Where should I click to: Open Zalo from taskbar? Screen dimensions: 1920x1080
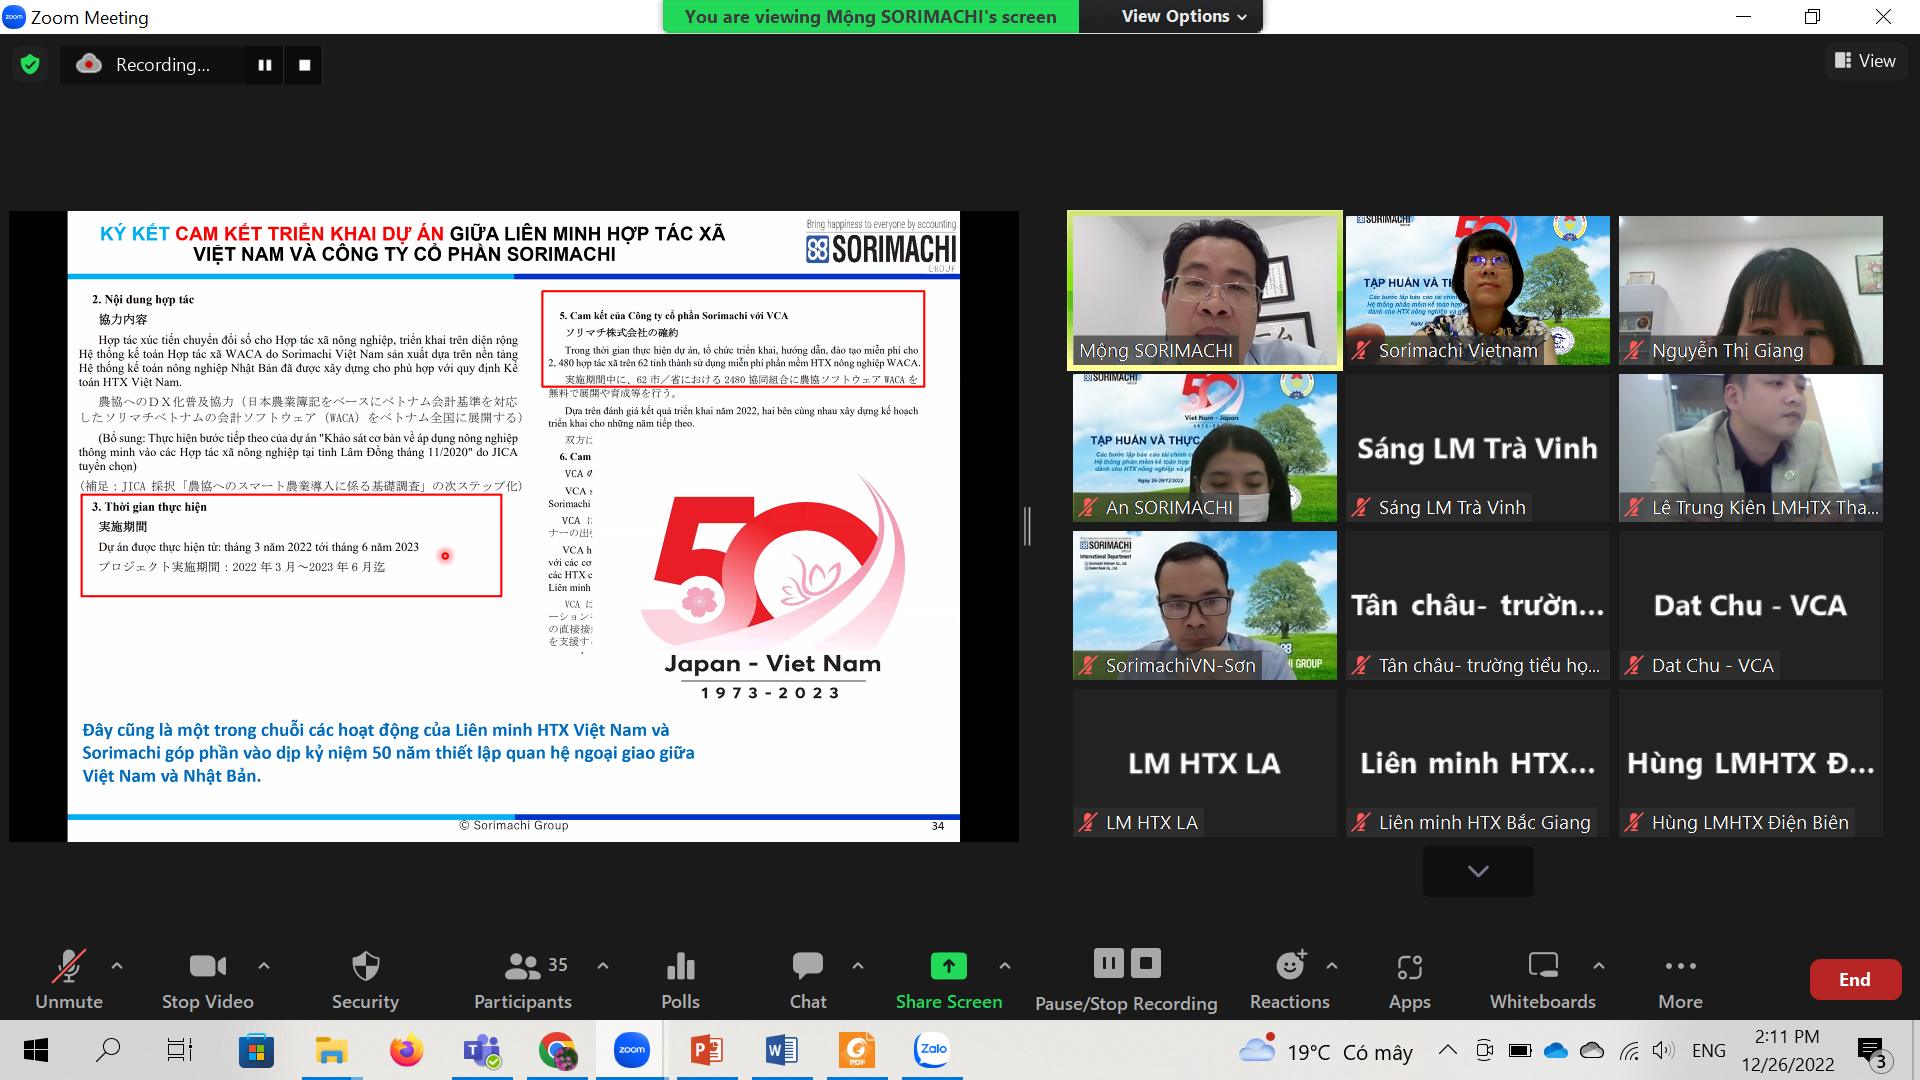point(932,1050)
